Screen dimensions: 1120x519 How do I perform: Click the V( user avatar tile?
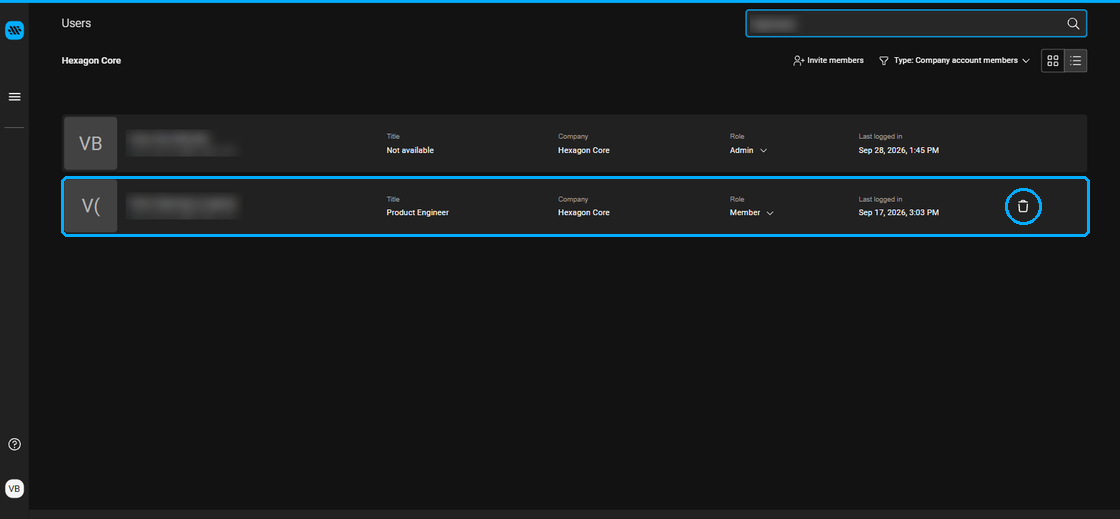[91, 206]
